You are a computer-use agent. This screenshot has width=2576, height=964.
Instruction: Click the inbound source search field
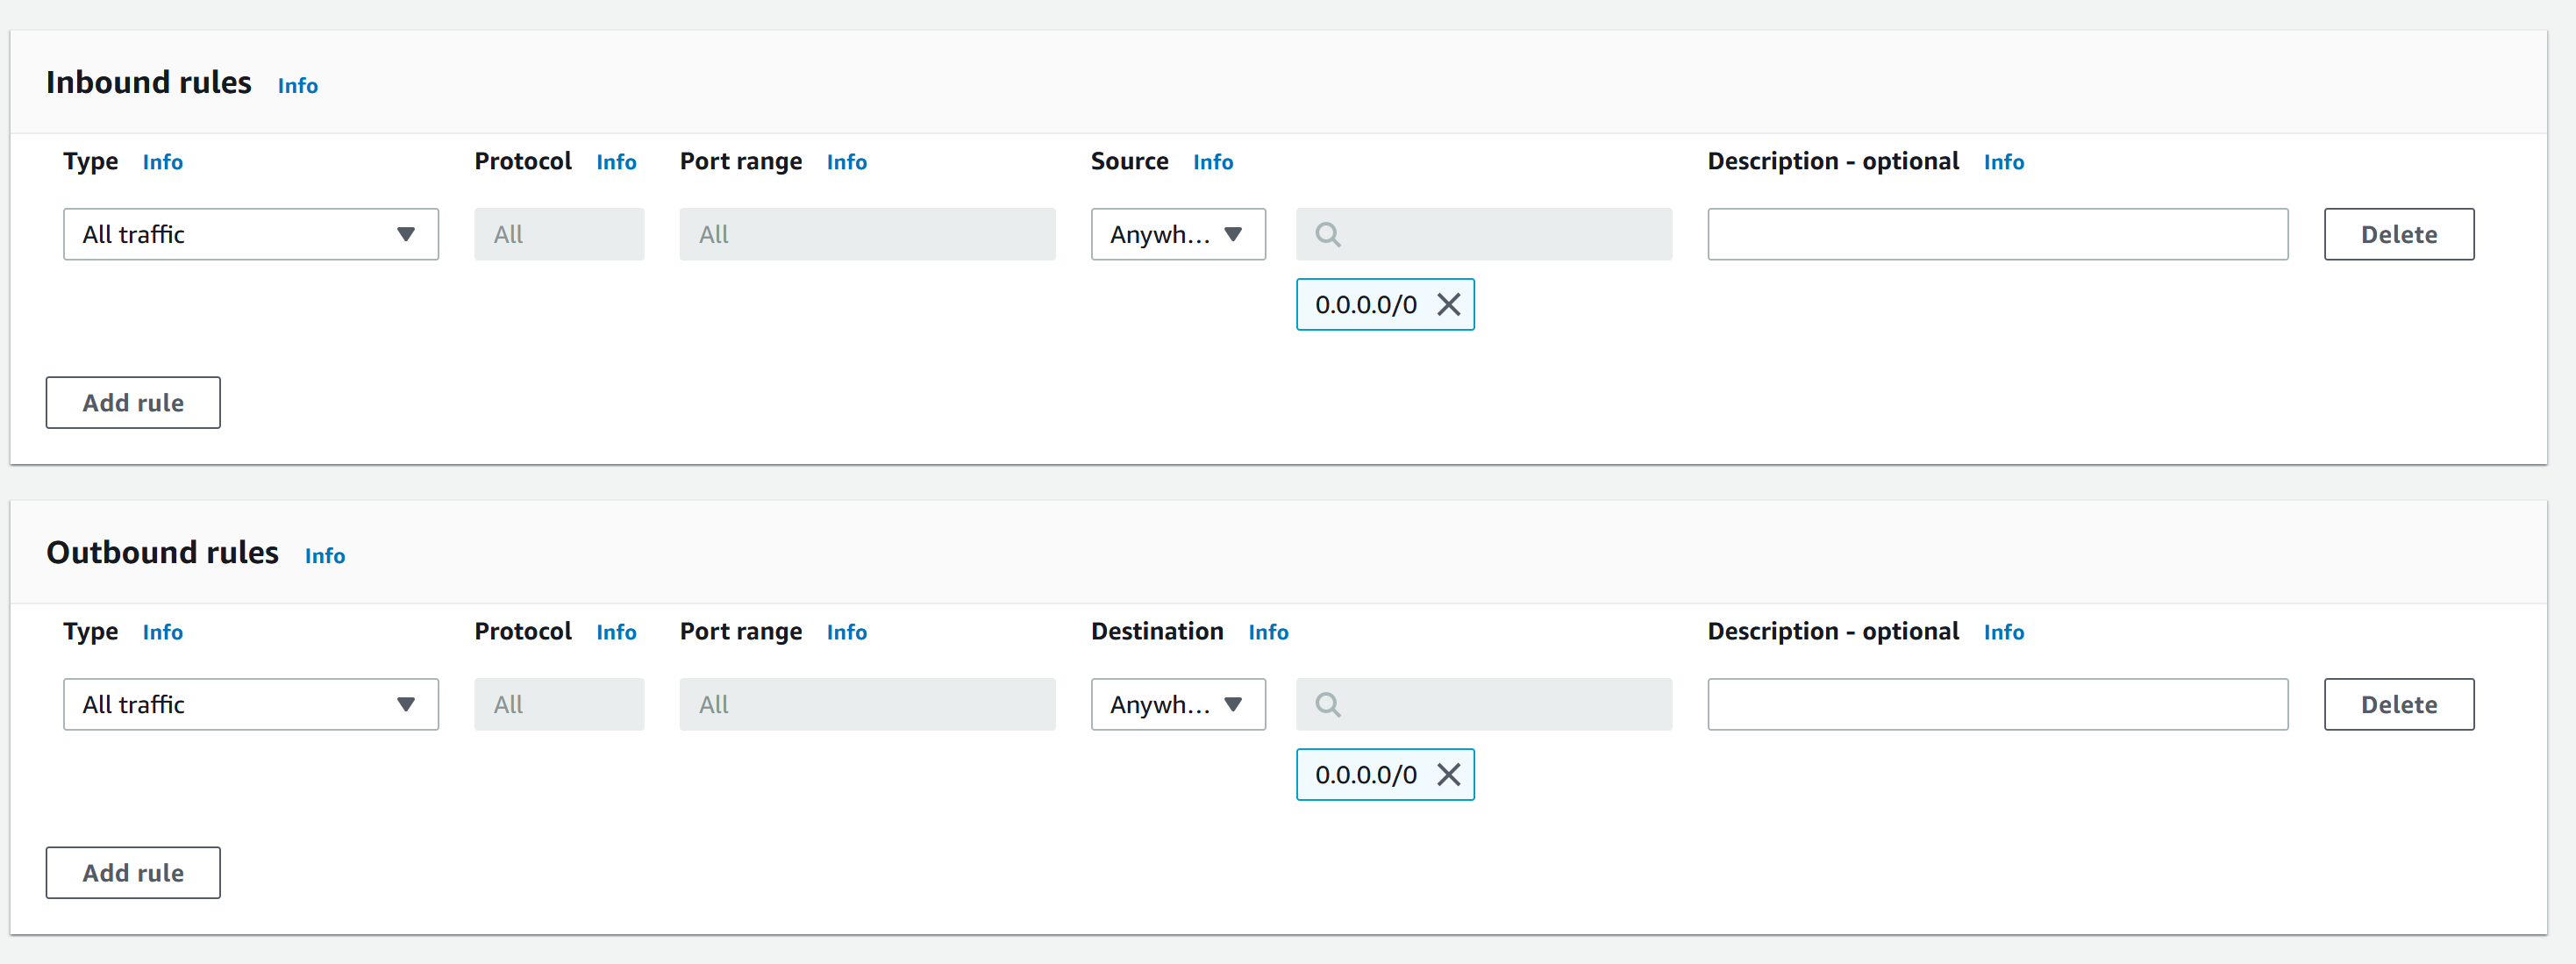click(x=1500, y=234)
